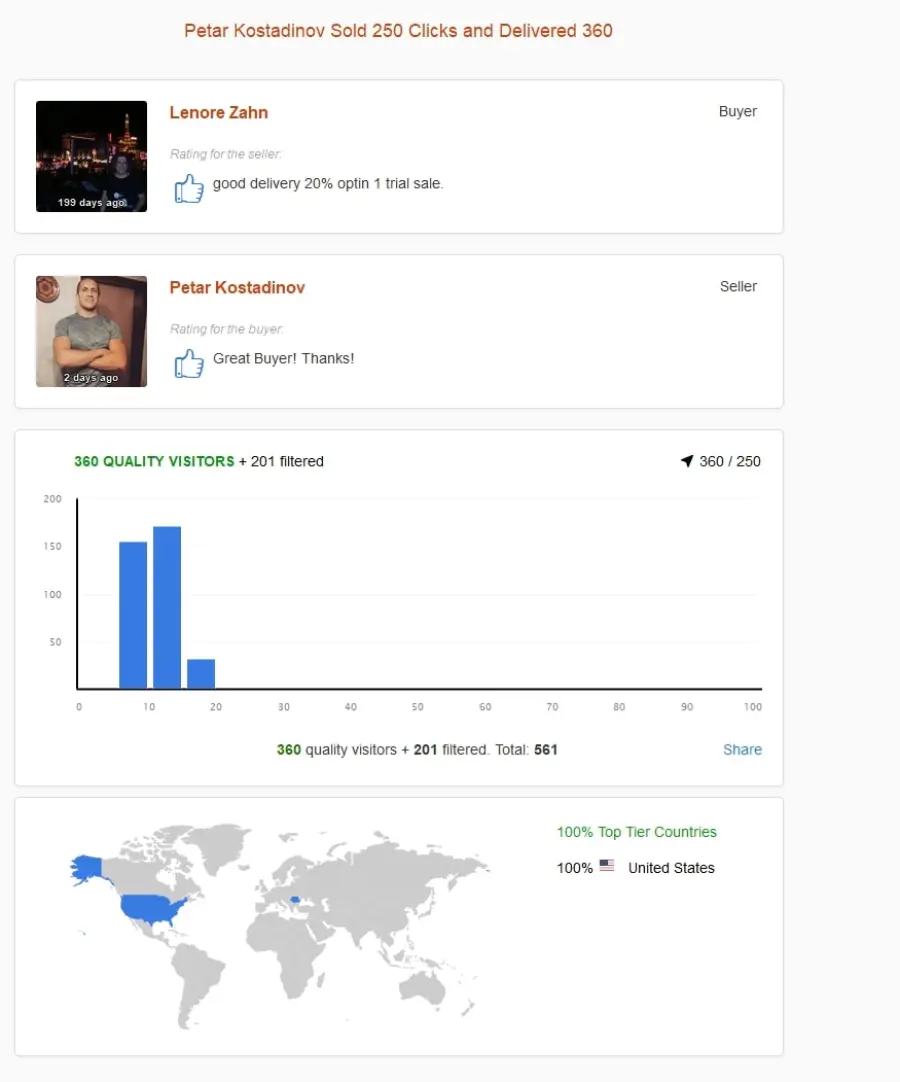The image size is (900, 1082).
Task: Click the 100% Top Tier Countries text
Action: pos(636,832)
